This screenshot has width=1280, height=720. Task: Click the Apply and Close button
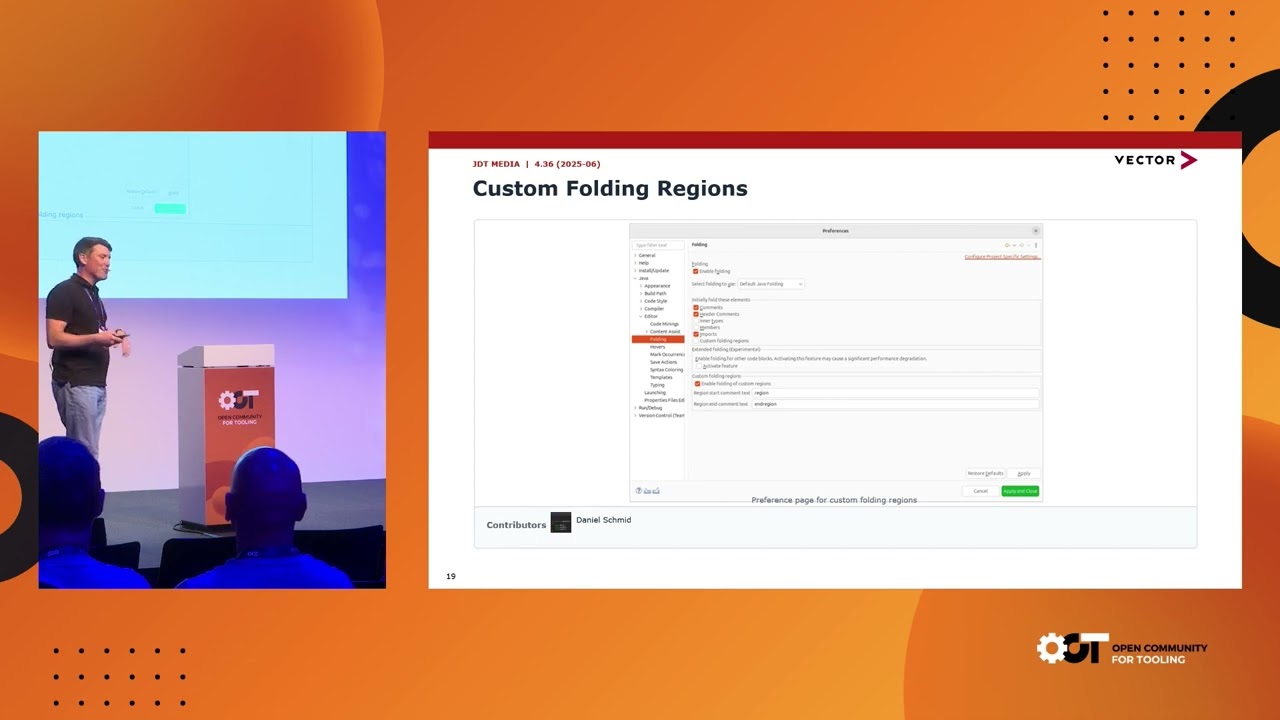pyautogui.click(x=1020, y=491)
